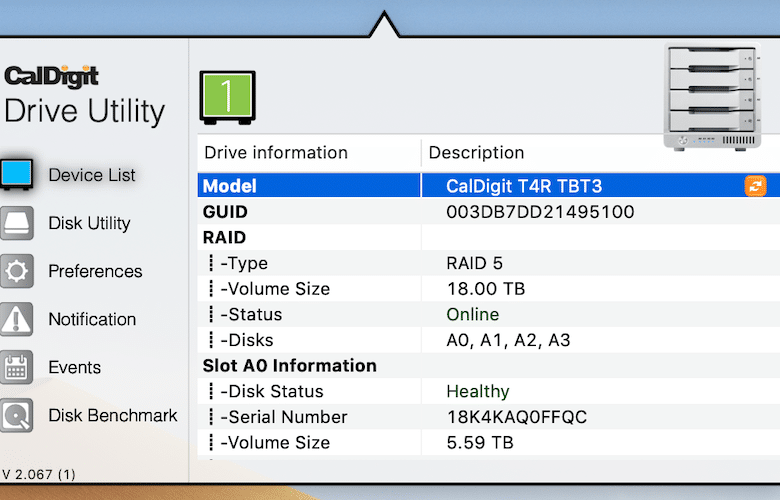The image size is (780, 500).
Task: Click the GUID row
Action: pos(488,211)
